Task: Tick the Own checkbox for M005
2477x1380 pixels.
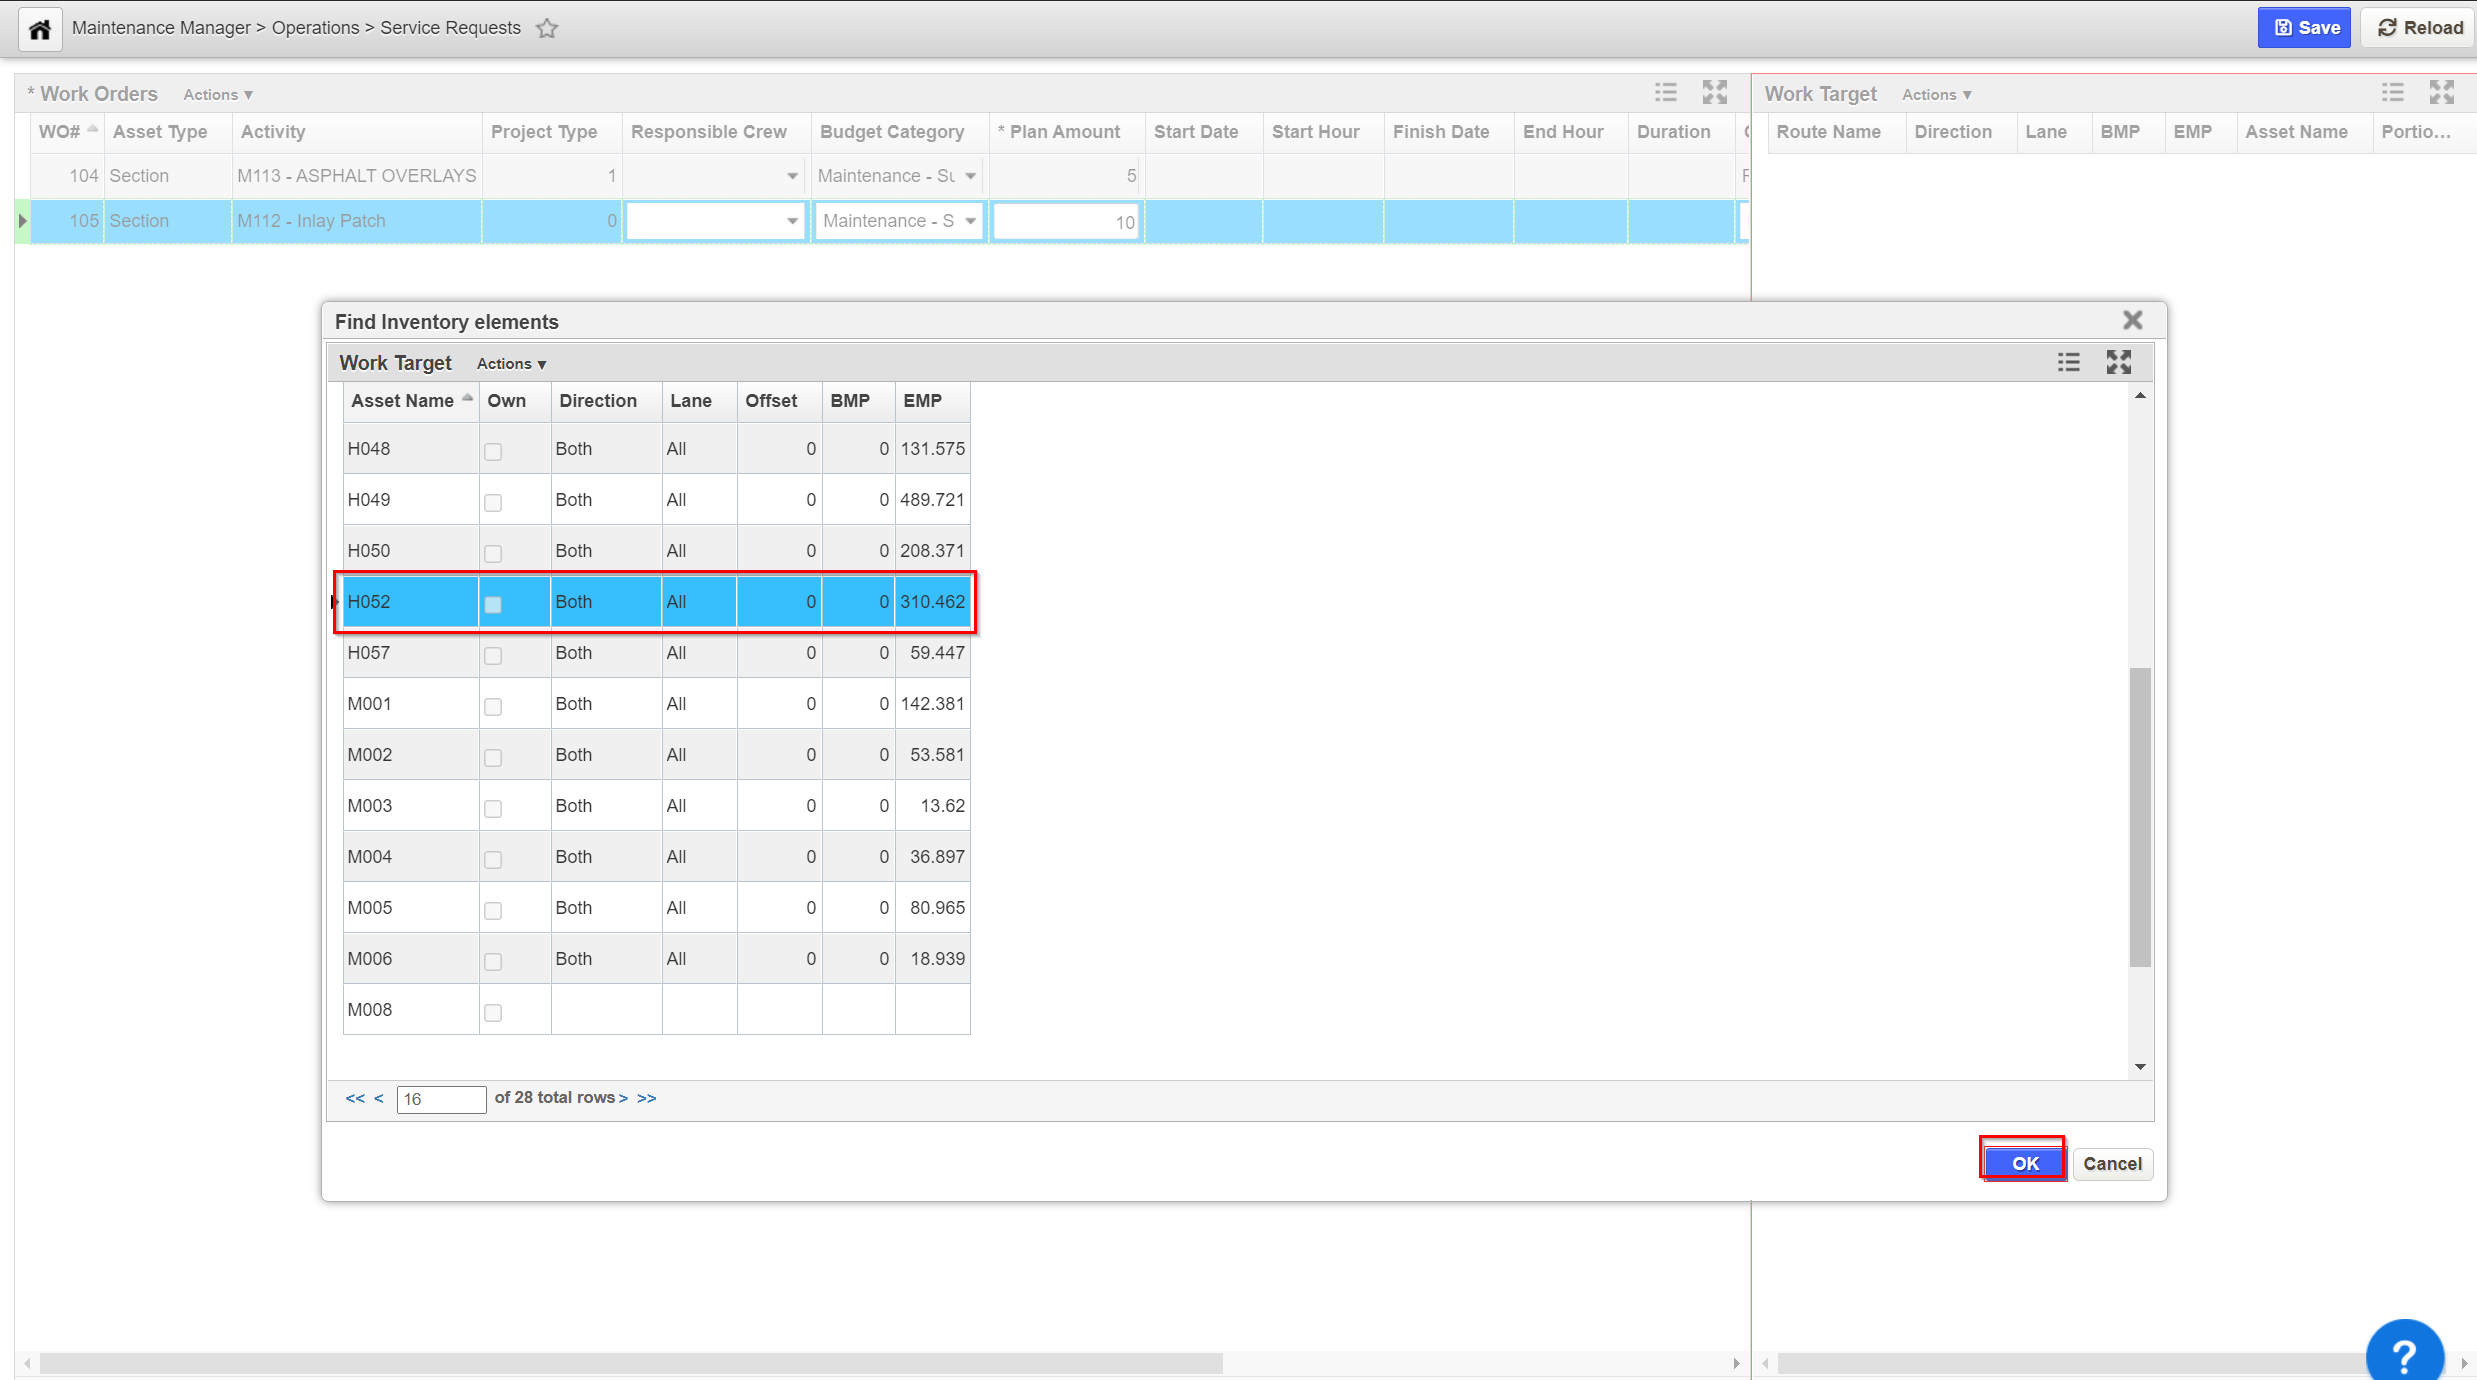Action: tap(493, 910)
